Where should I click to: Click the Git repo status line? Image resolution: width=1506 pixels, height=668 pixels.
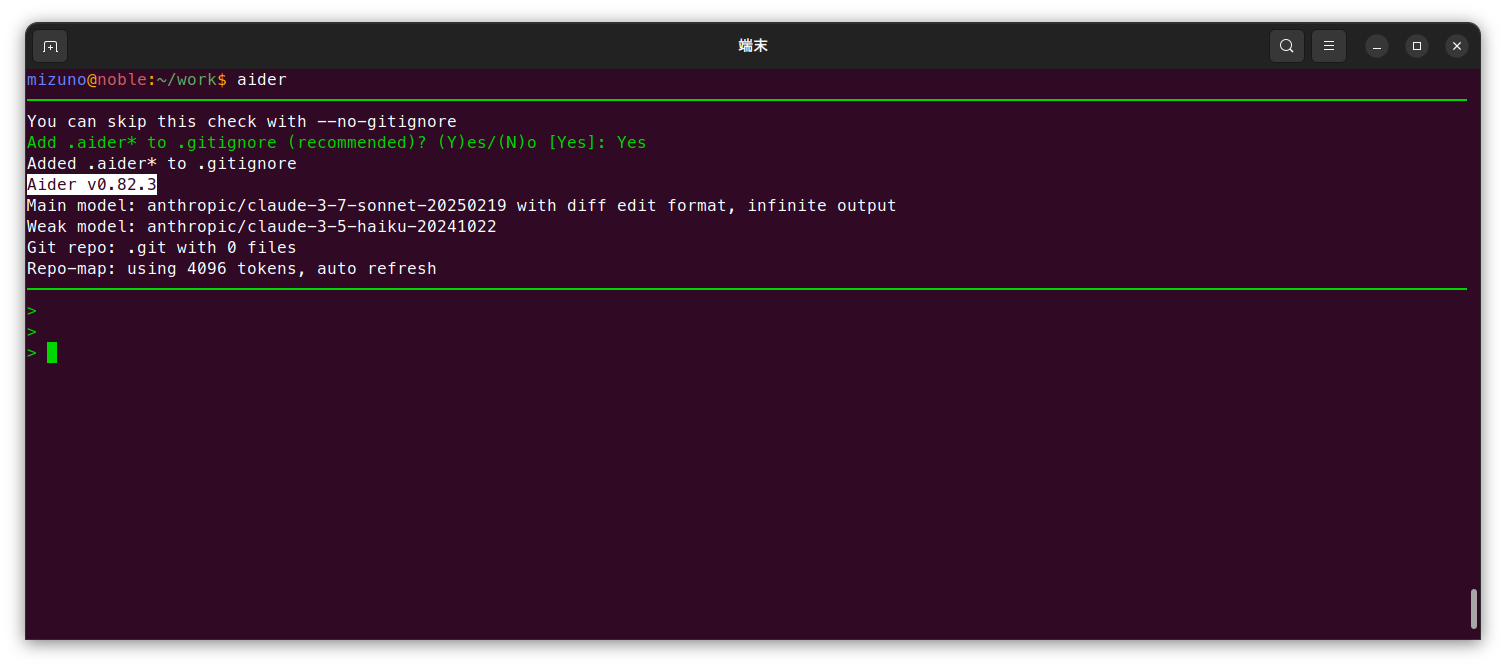tap(161, 248)
